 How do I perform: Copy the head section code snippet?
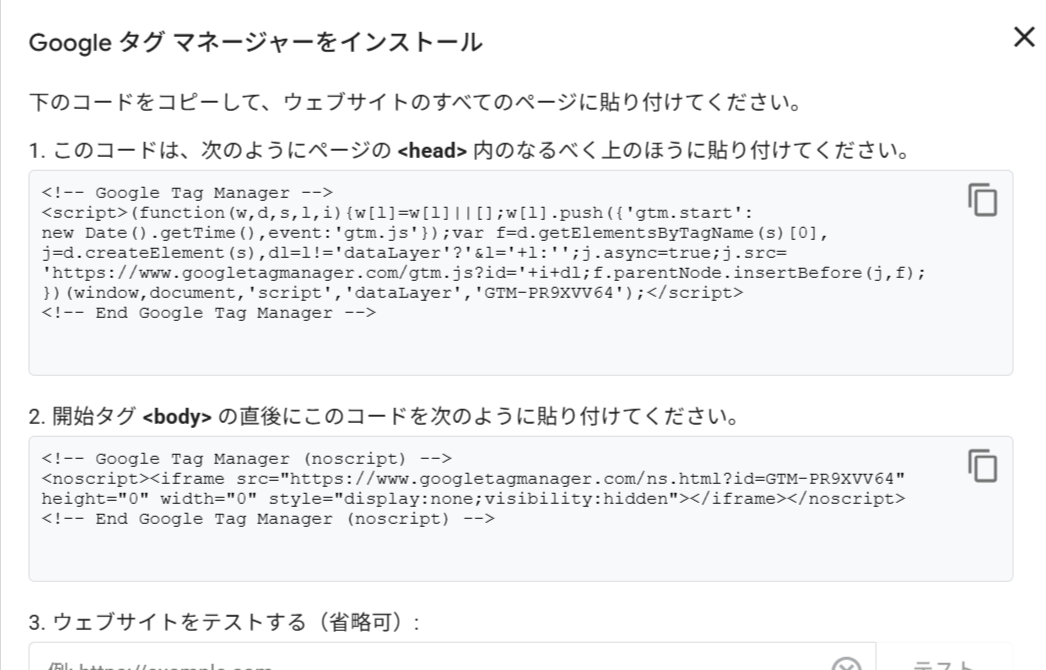click(x=982, y=200)
